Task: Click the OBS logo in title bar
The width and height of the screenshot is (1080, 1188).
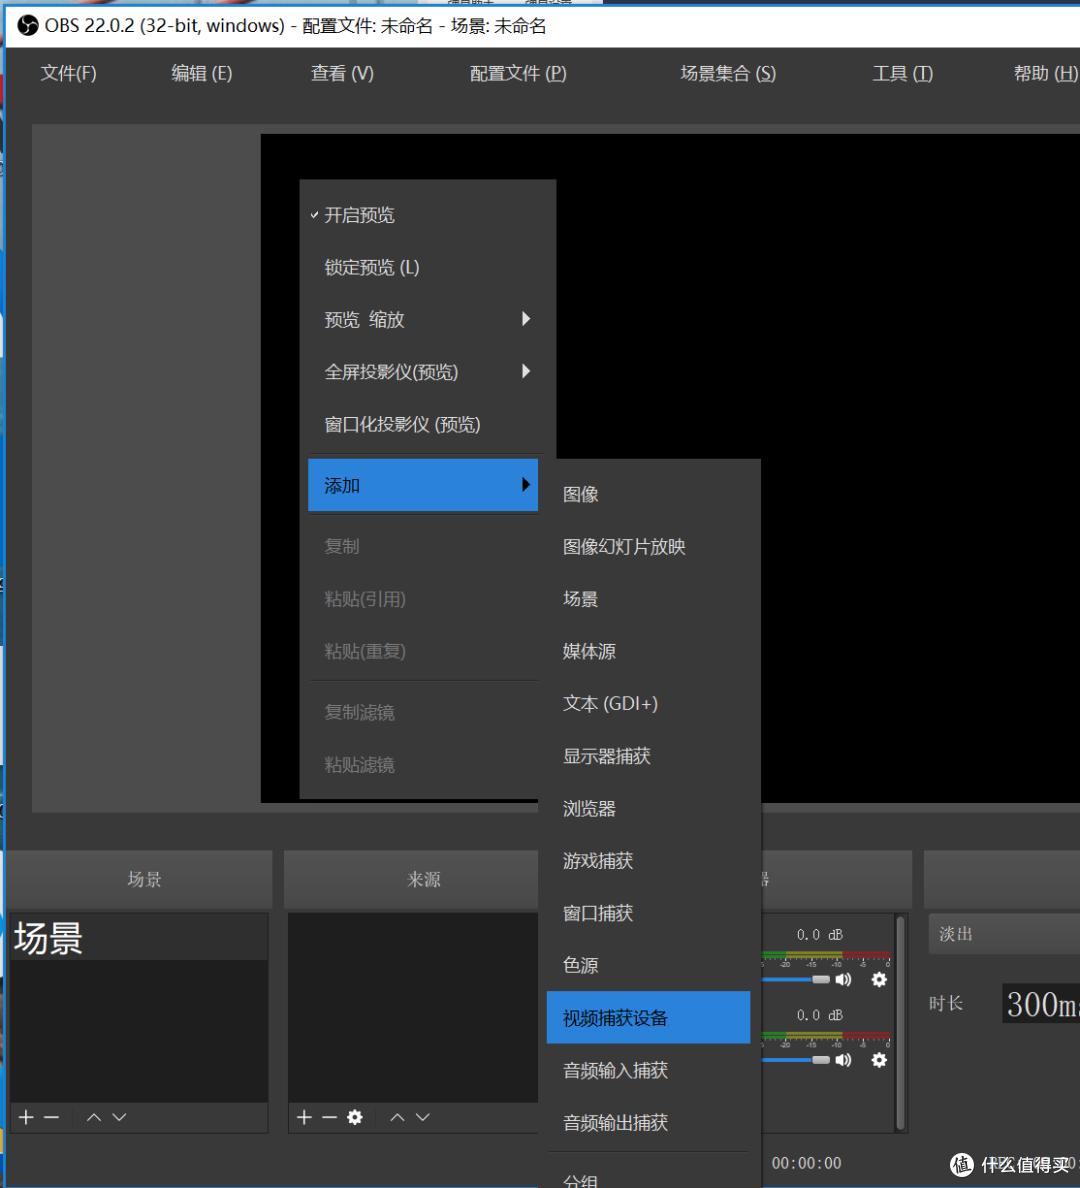Action: pos(27,26)
